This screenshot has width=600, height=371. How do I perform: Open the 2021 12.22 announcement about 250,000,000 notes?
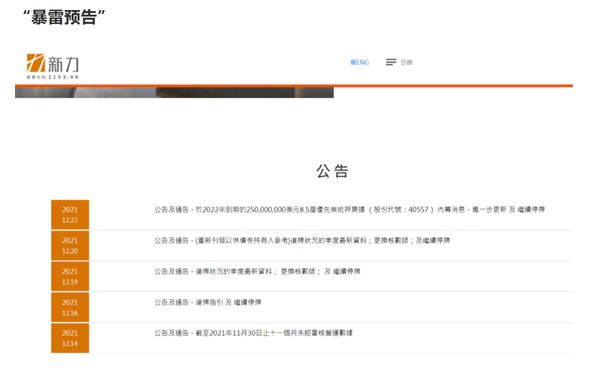pyautogui.click(x=349, y=210)
